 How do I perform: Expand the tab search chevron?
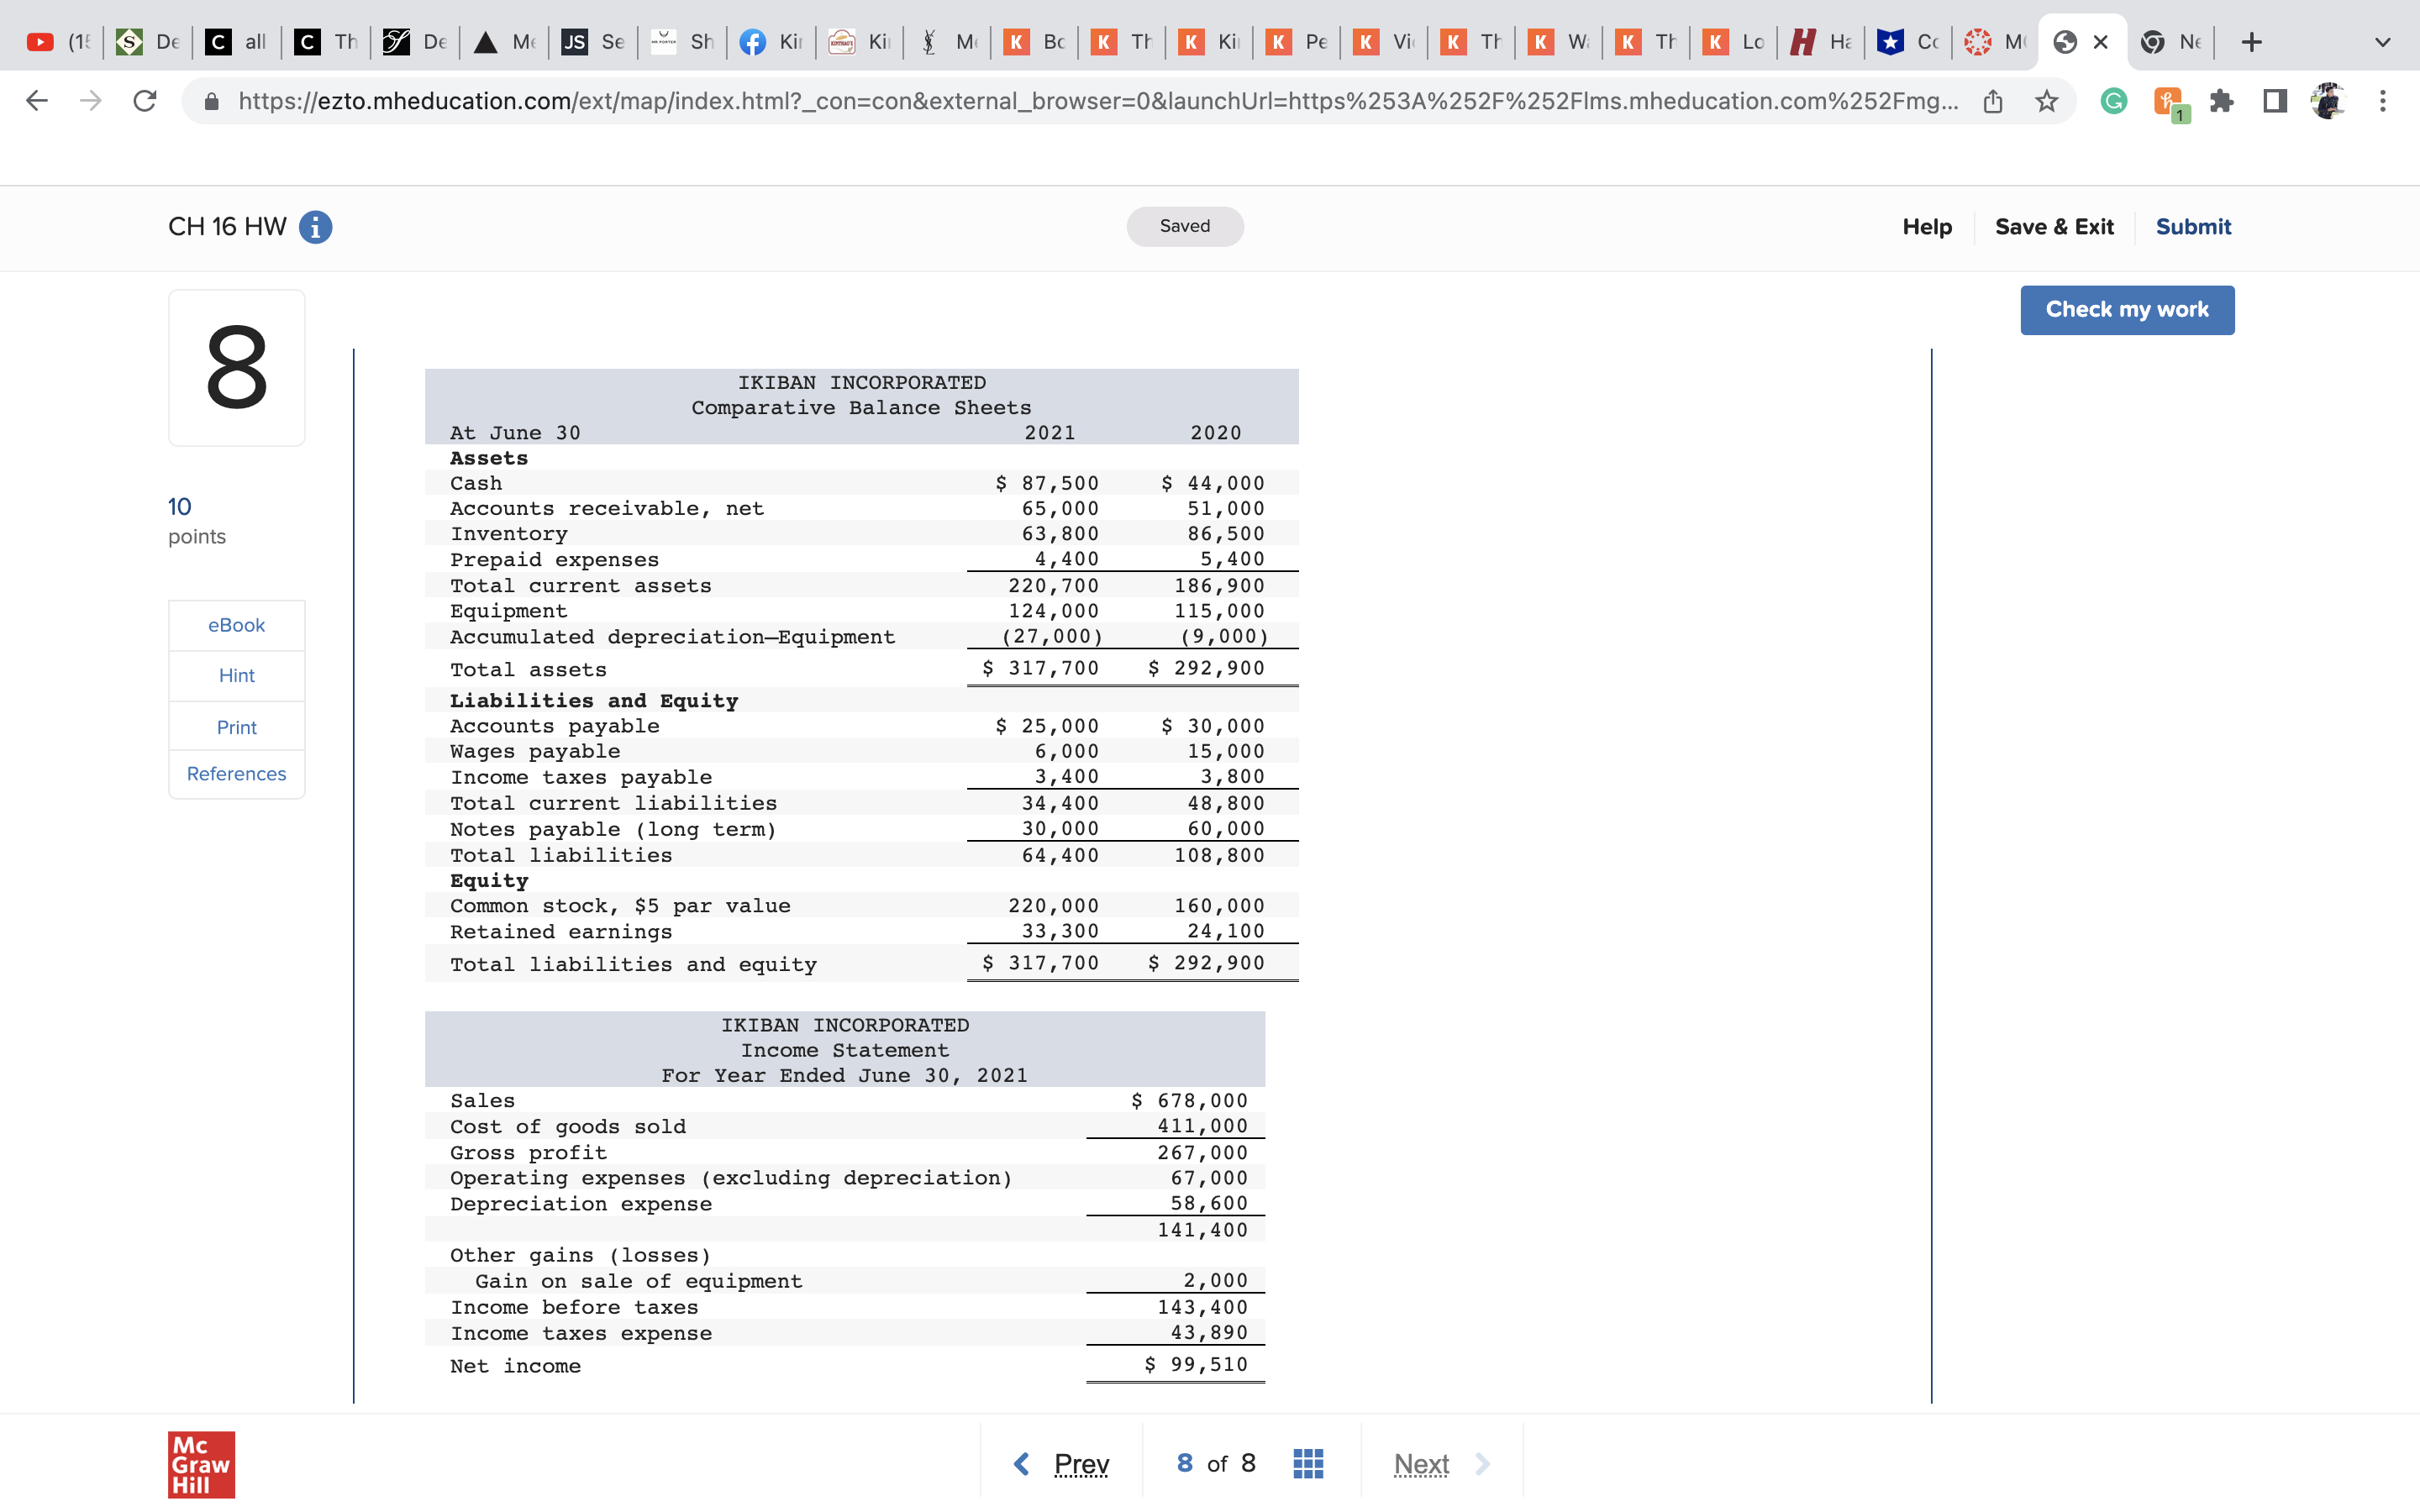[x=2382, y=42]
